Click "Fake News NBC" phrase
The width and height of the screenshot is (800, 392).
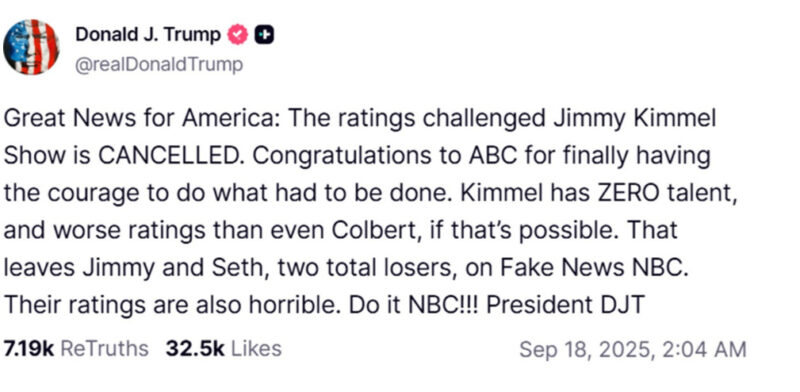point(590,268)
